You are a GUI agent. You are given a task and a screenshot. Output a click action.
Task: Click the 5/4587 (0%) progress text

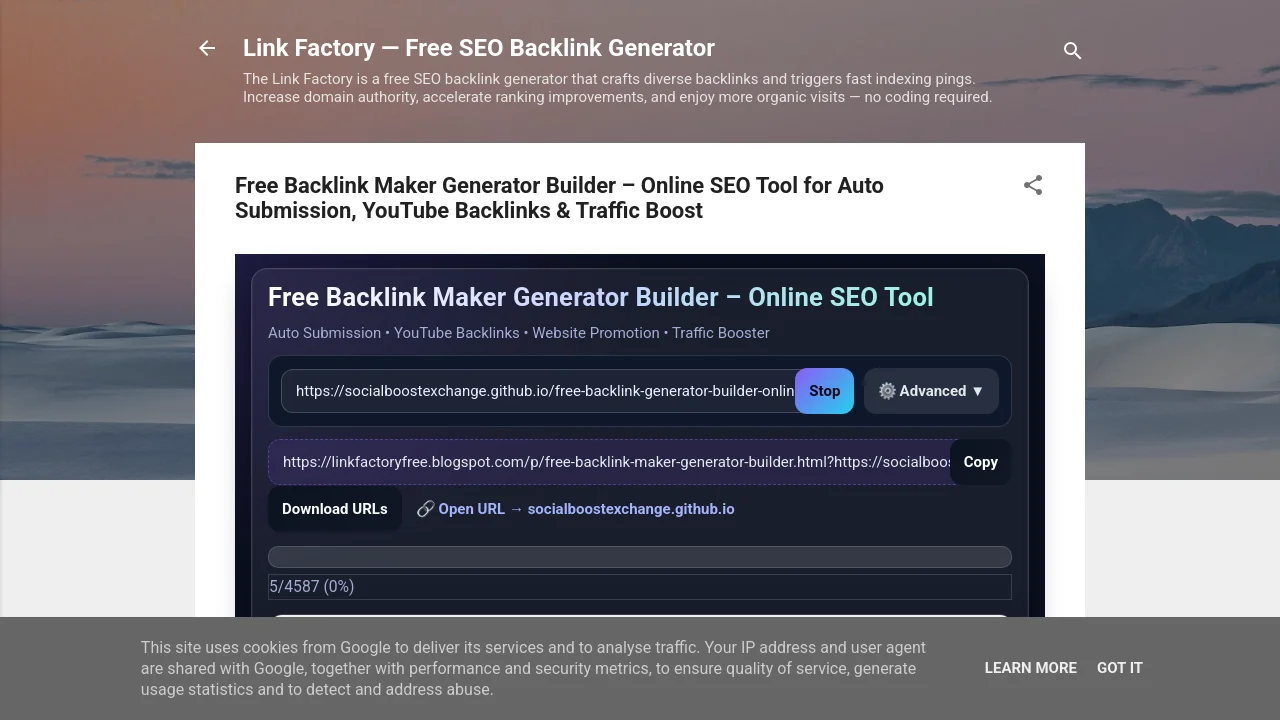click(312, 587)
